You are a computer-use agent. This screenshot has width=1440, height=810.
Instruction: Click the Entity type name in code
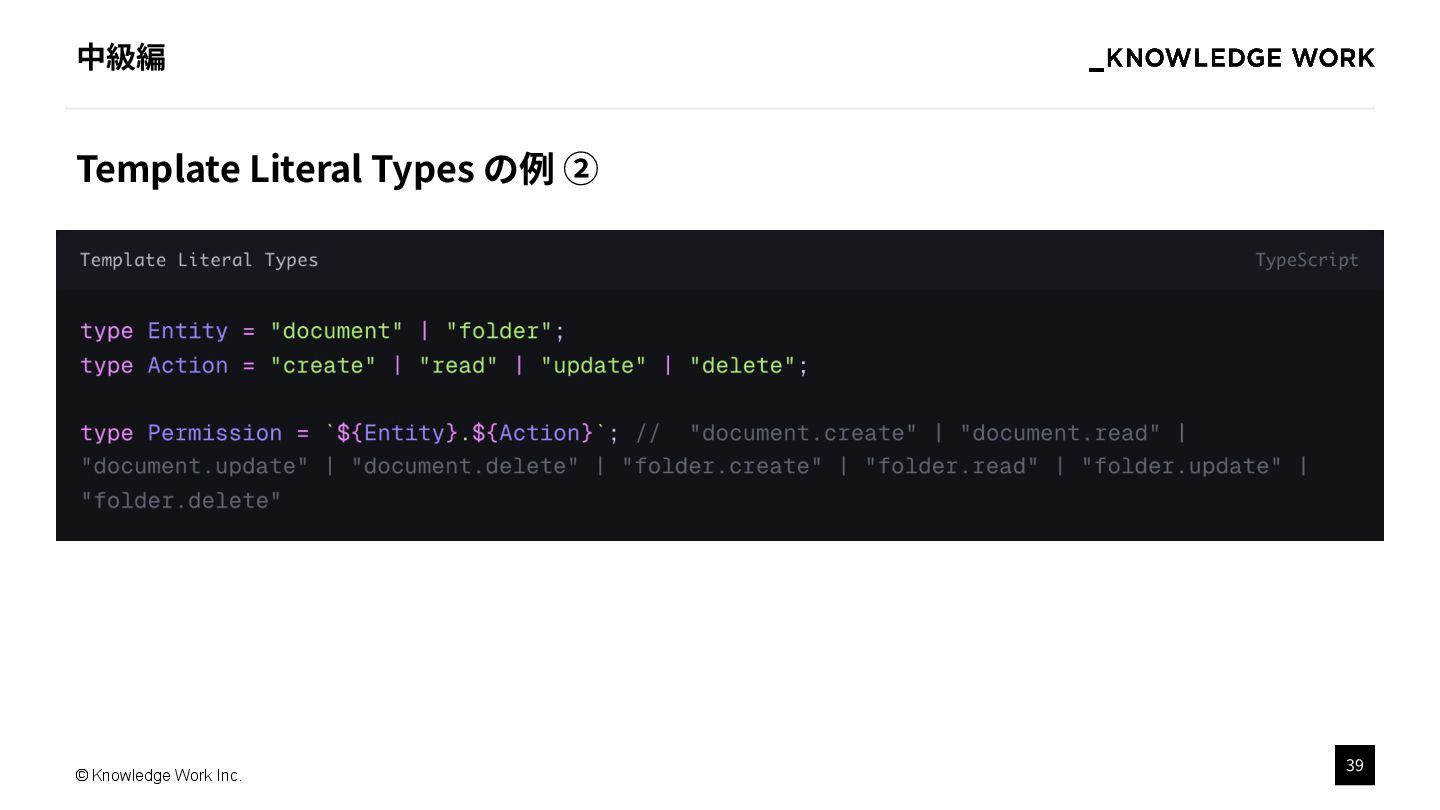point(188,331)
